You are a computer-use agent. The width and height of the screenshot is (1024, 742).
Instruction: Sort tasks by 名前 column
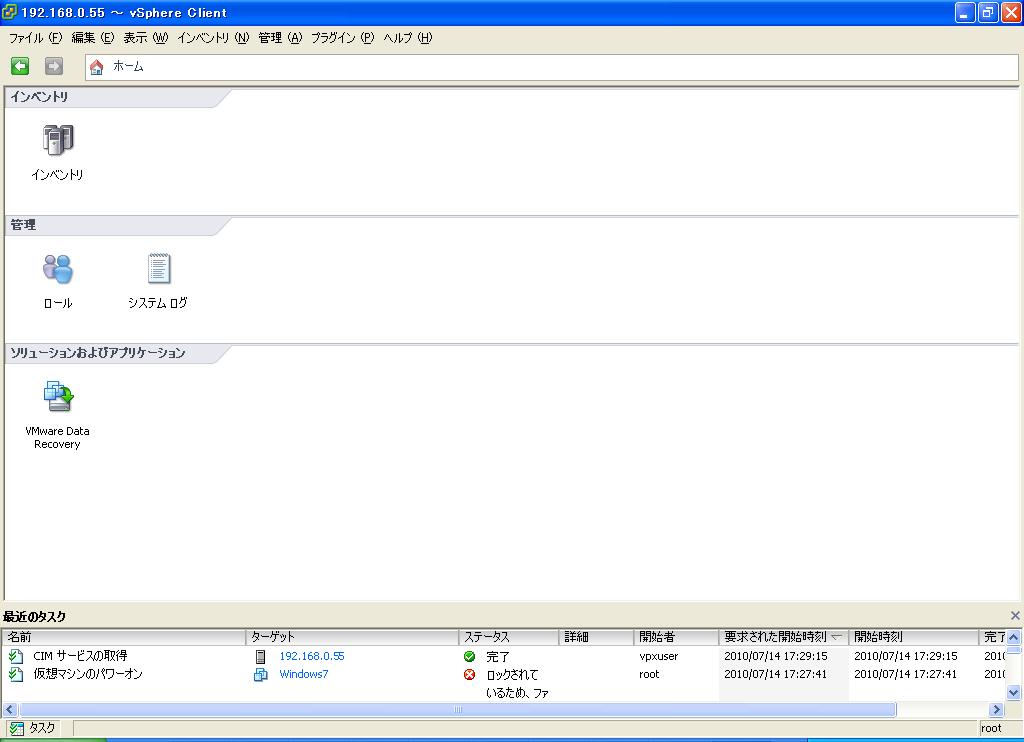click(124, 637)
